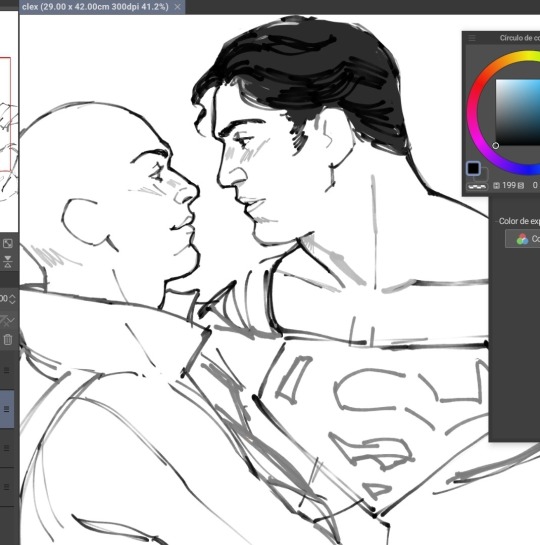This screenshot has height=545, width=540.
Task: Choose the transparent color swatch
Action: 477,187
